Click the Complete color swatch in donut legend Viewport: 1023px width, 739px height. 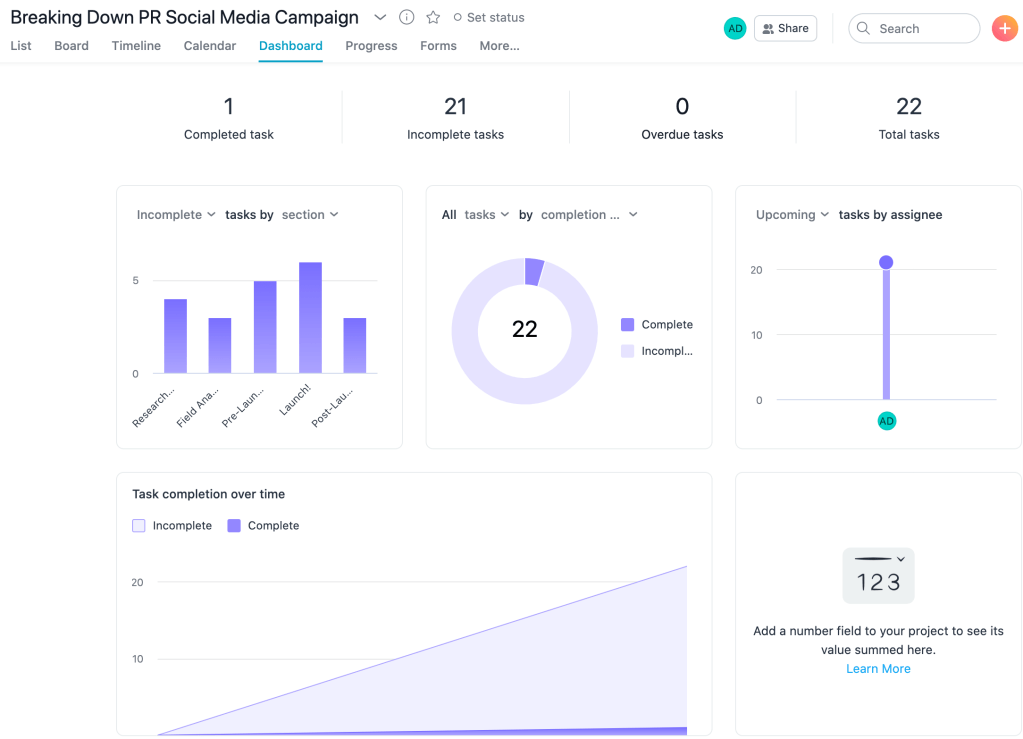627,324
